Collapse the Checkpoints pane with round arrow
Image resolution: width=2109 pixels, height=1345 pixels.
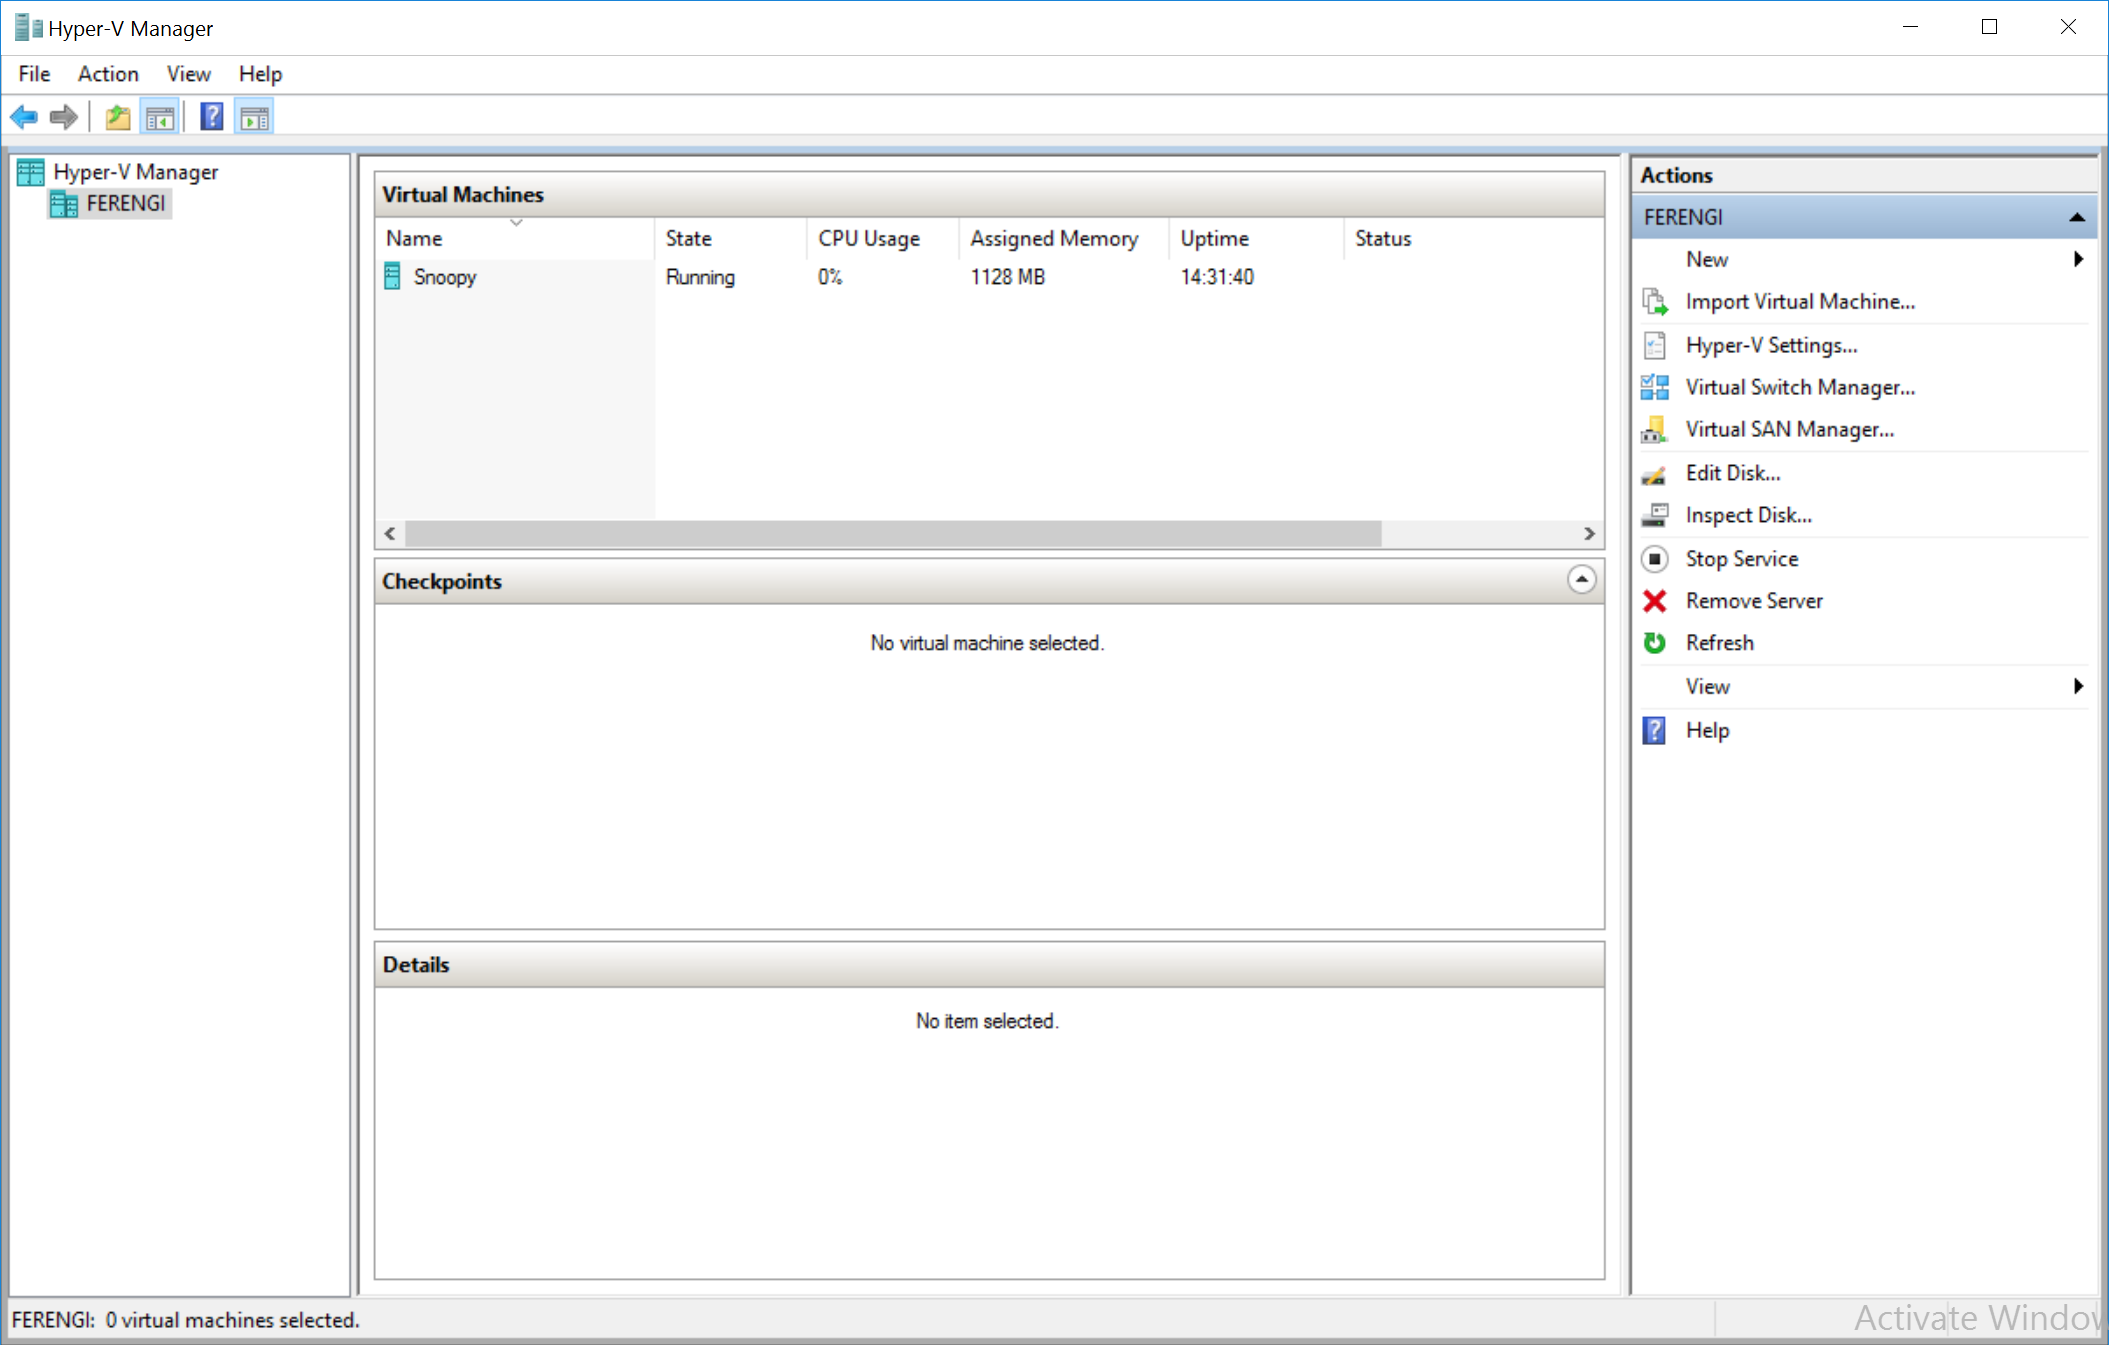(x=1581, y=580)
